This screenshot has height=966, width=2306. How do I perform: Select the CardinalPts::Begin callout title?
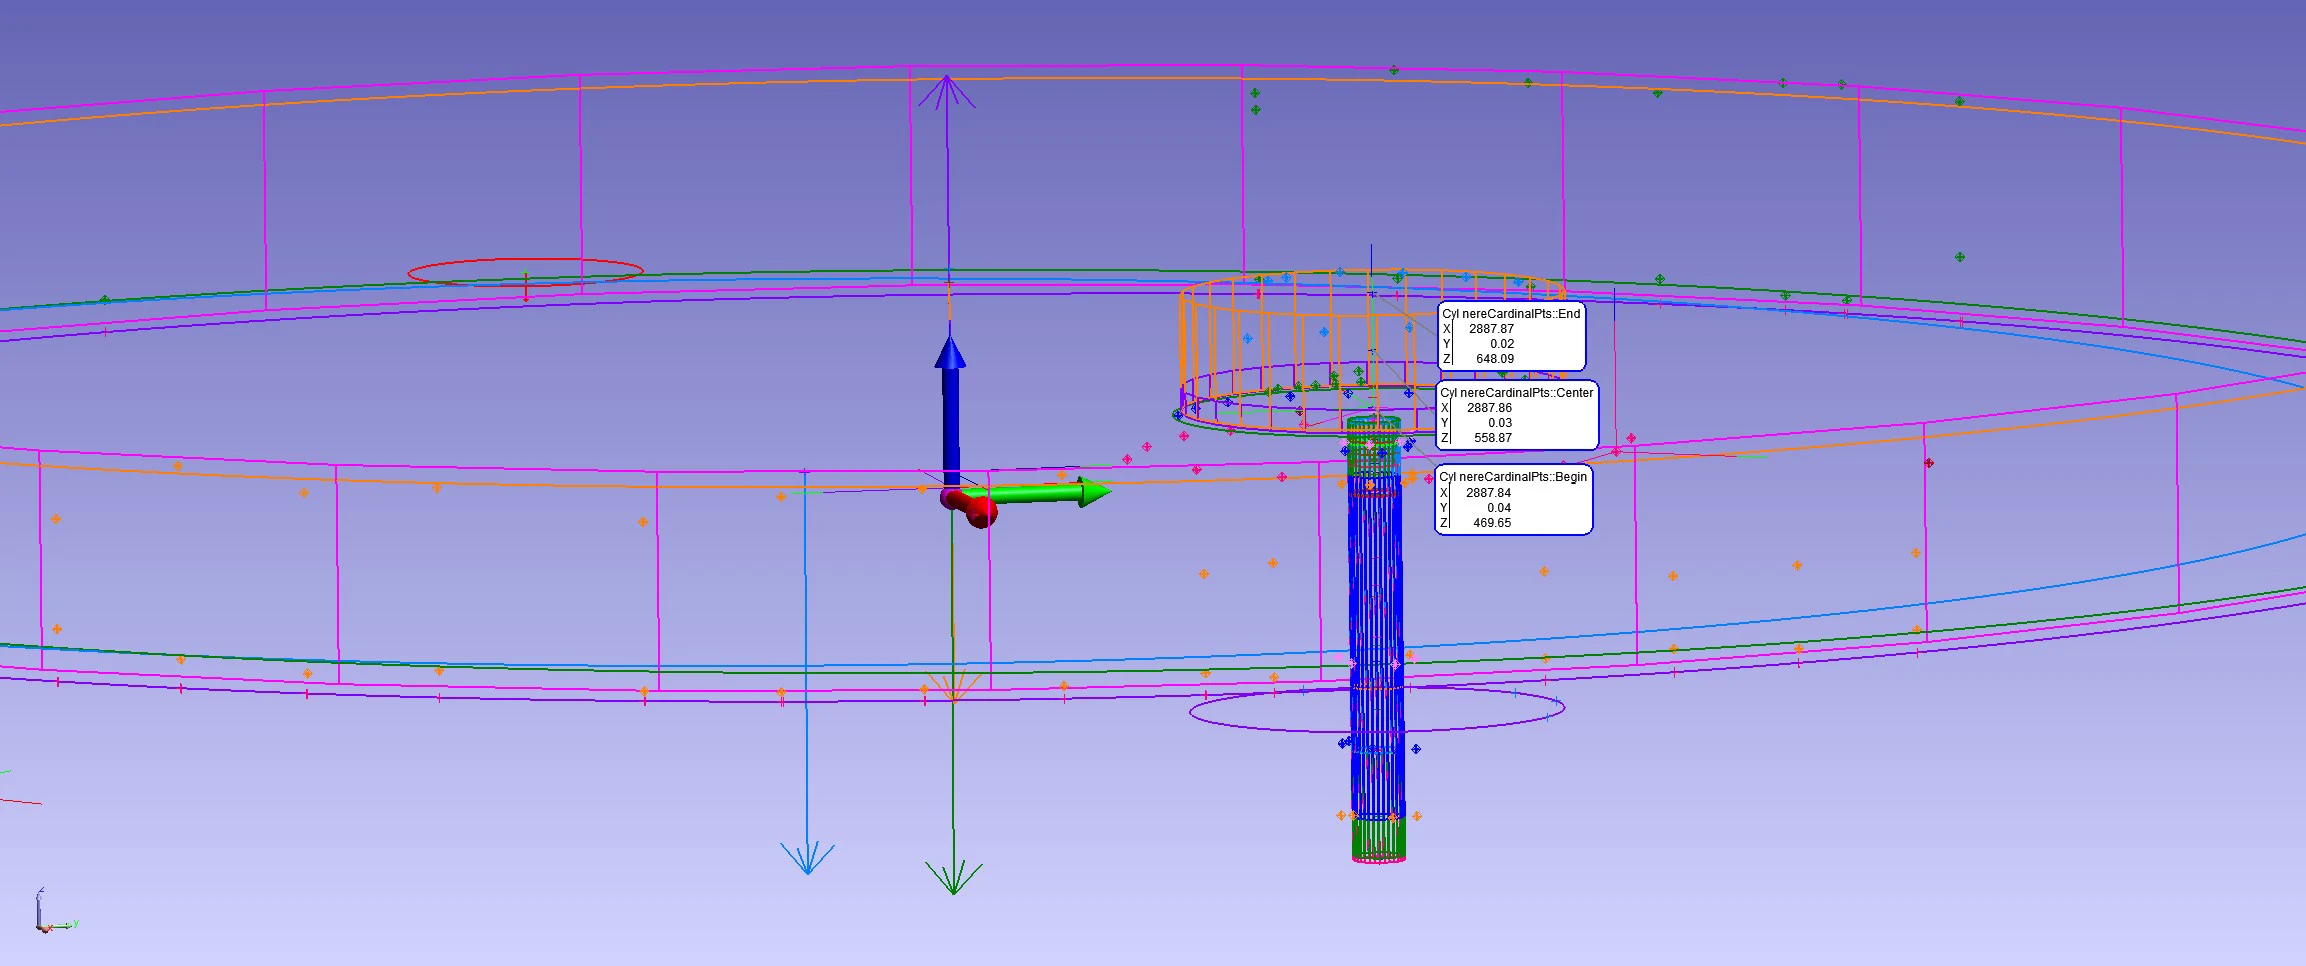point(1513,477)
